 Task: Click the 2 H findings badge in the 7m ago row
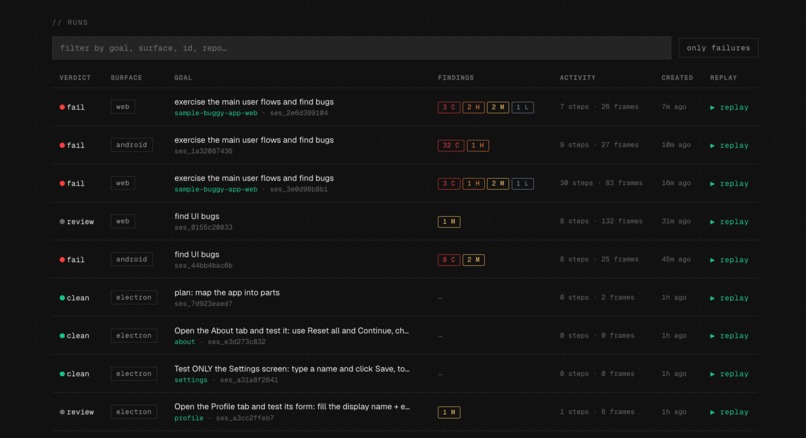(473, 107)
